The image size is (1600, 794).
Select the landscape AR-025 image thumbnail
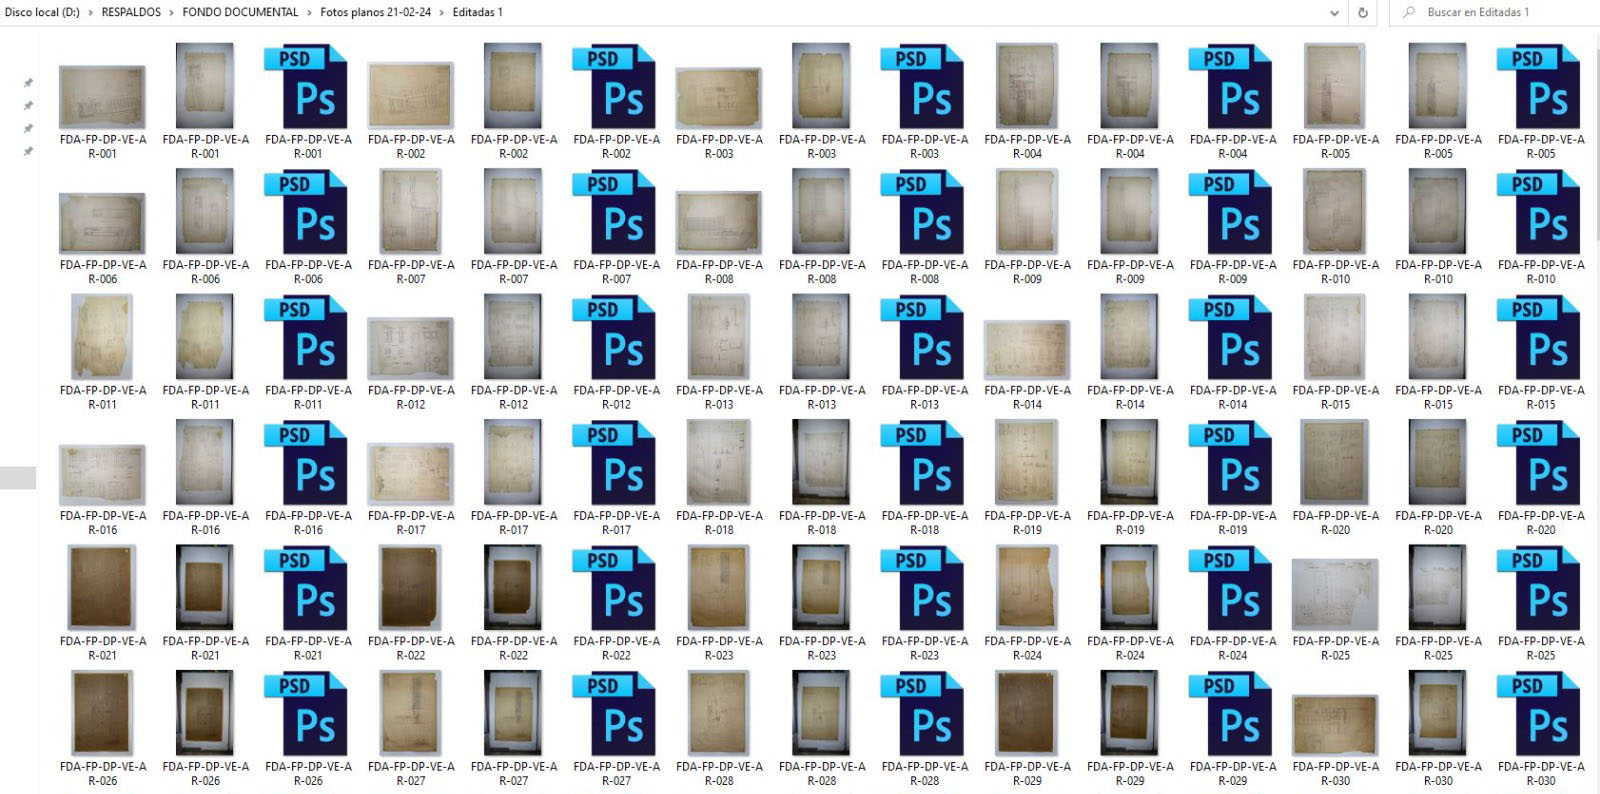pos(1334,594)
